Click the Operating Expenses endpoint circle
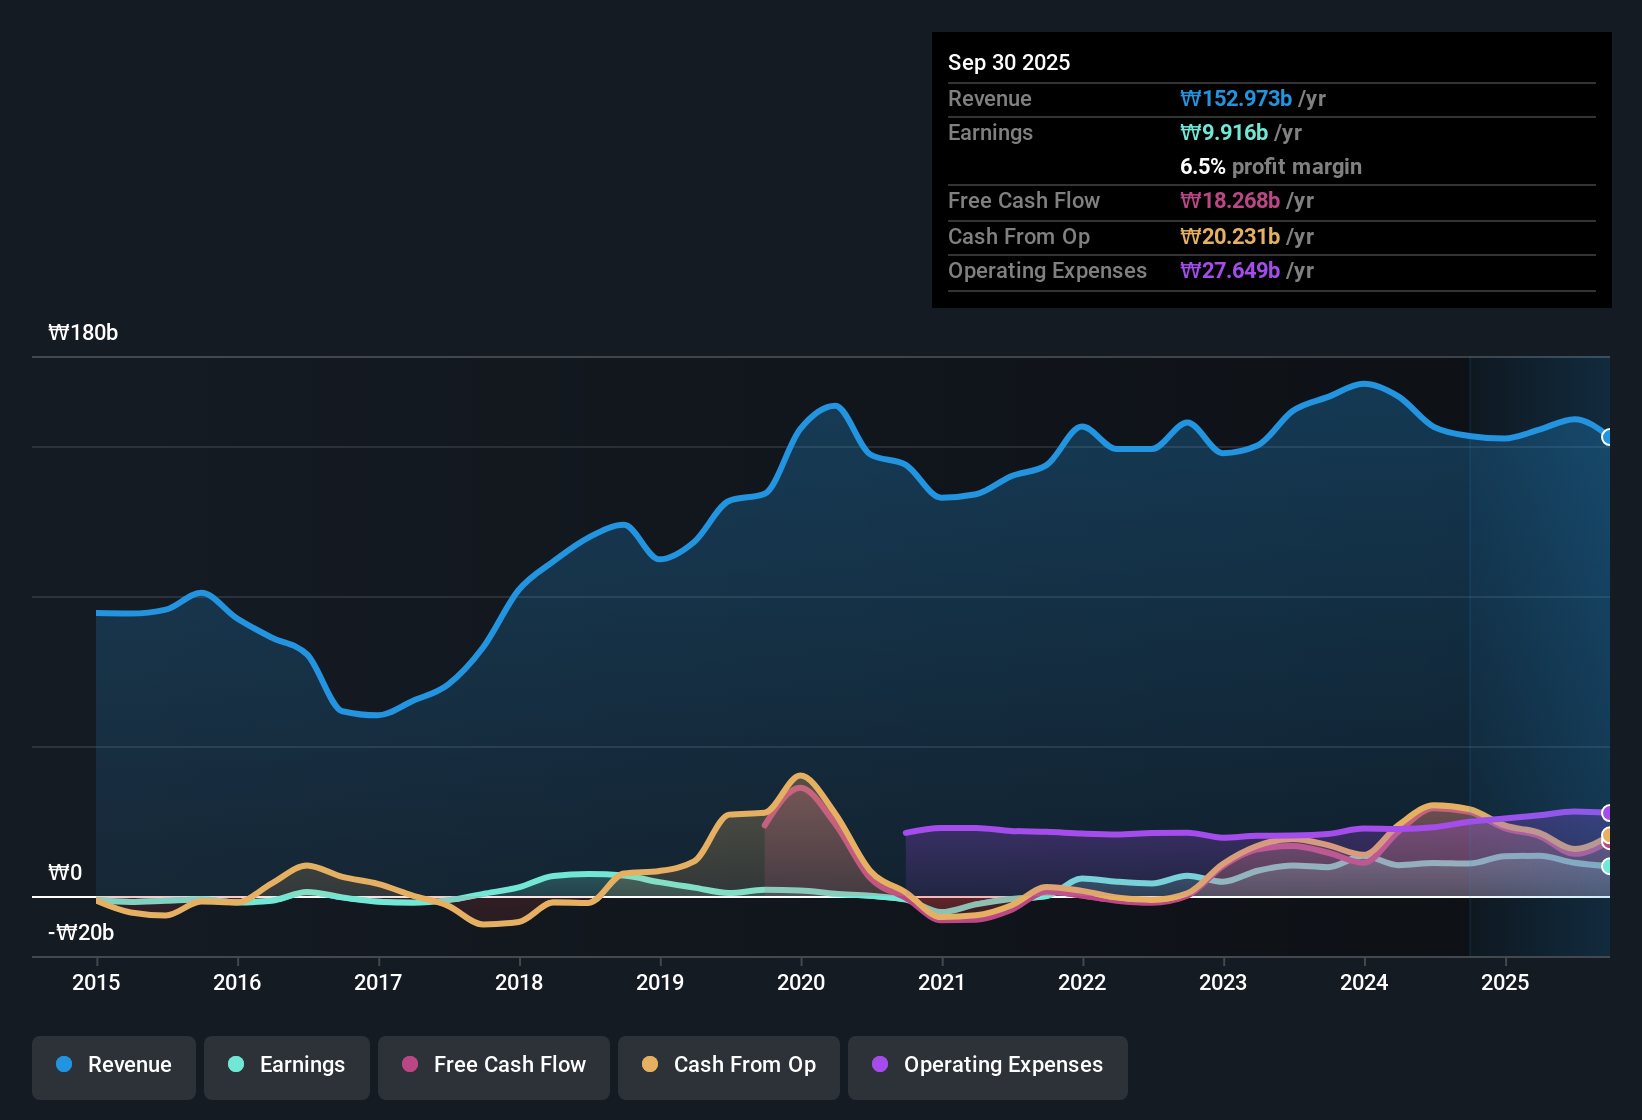This screenshot has width=1642, height=1120. 1608,813
